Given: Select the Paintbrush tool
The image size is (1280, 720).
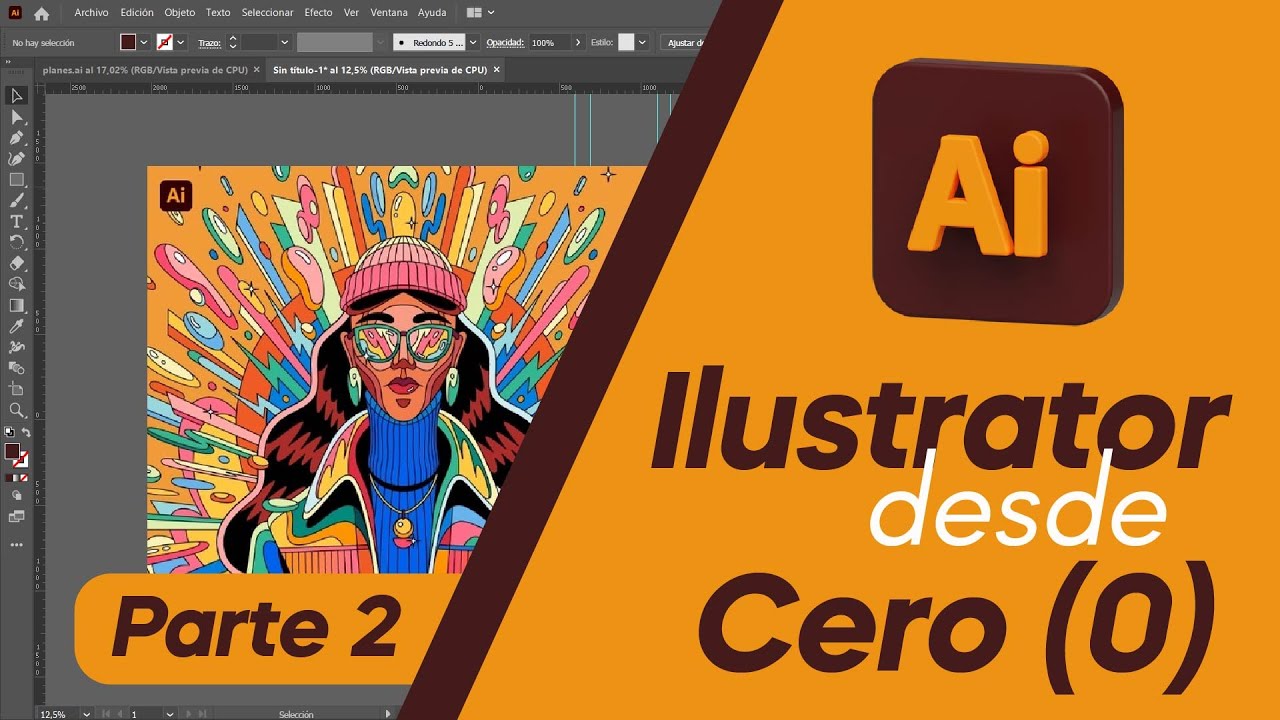Looking at the screenshot, I should pos(17,201).
